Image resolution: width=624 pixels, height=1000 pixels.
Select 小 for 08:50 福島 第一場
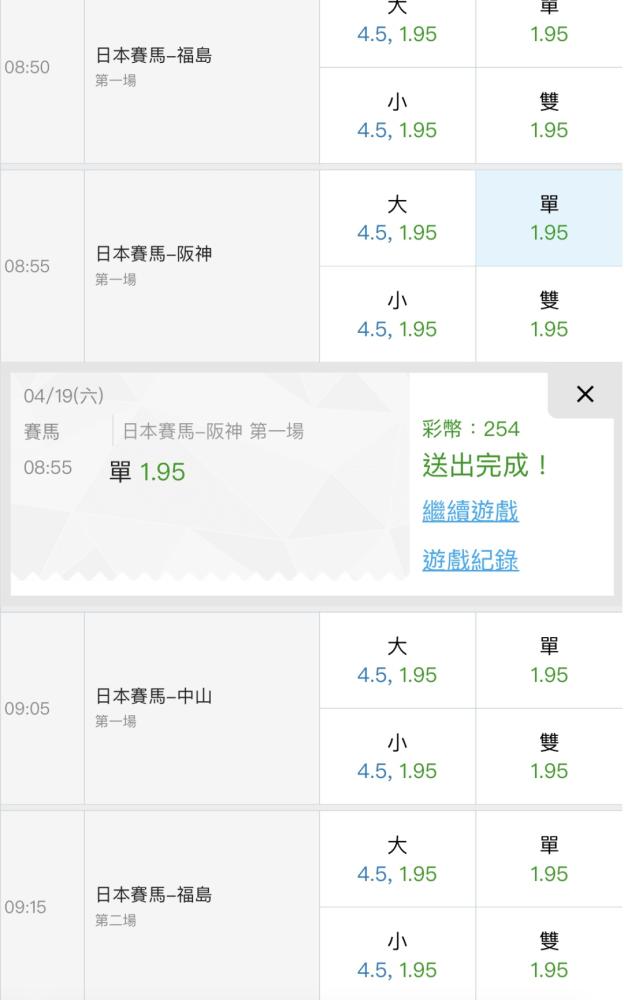pos(397,116)
